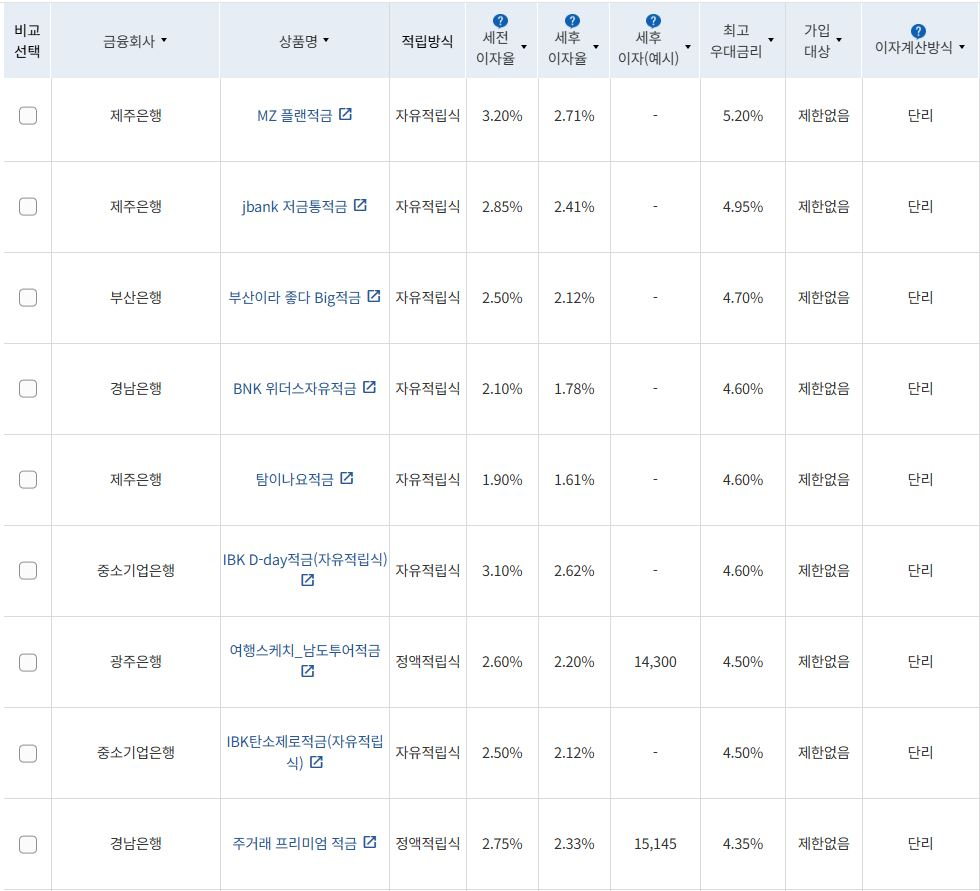Viewport: 980px width, 891px height.
Task: Select the 적립방식 column header
Action: (426, 40)
